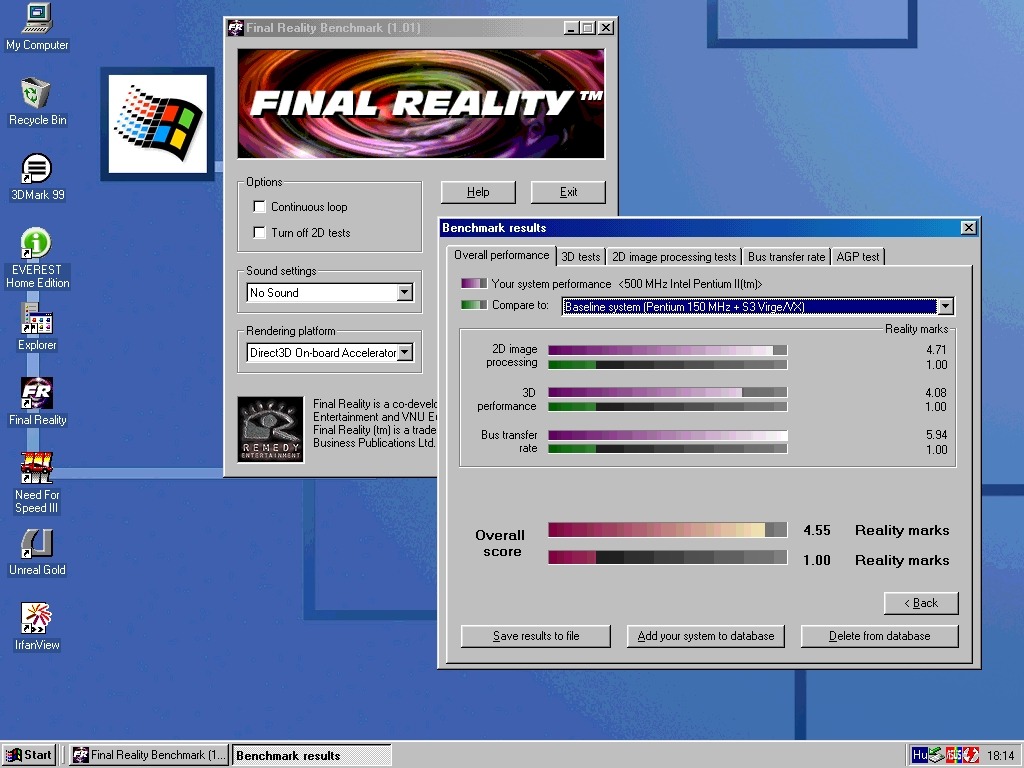Select the Unreal Gold desktop shortcut
This screenshot has height=768, width=1024.
(37, 552)
